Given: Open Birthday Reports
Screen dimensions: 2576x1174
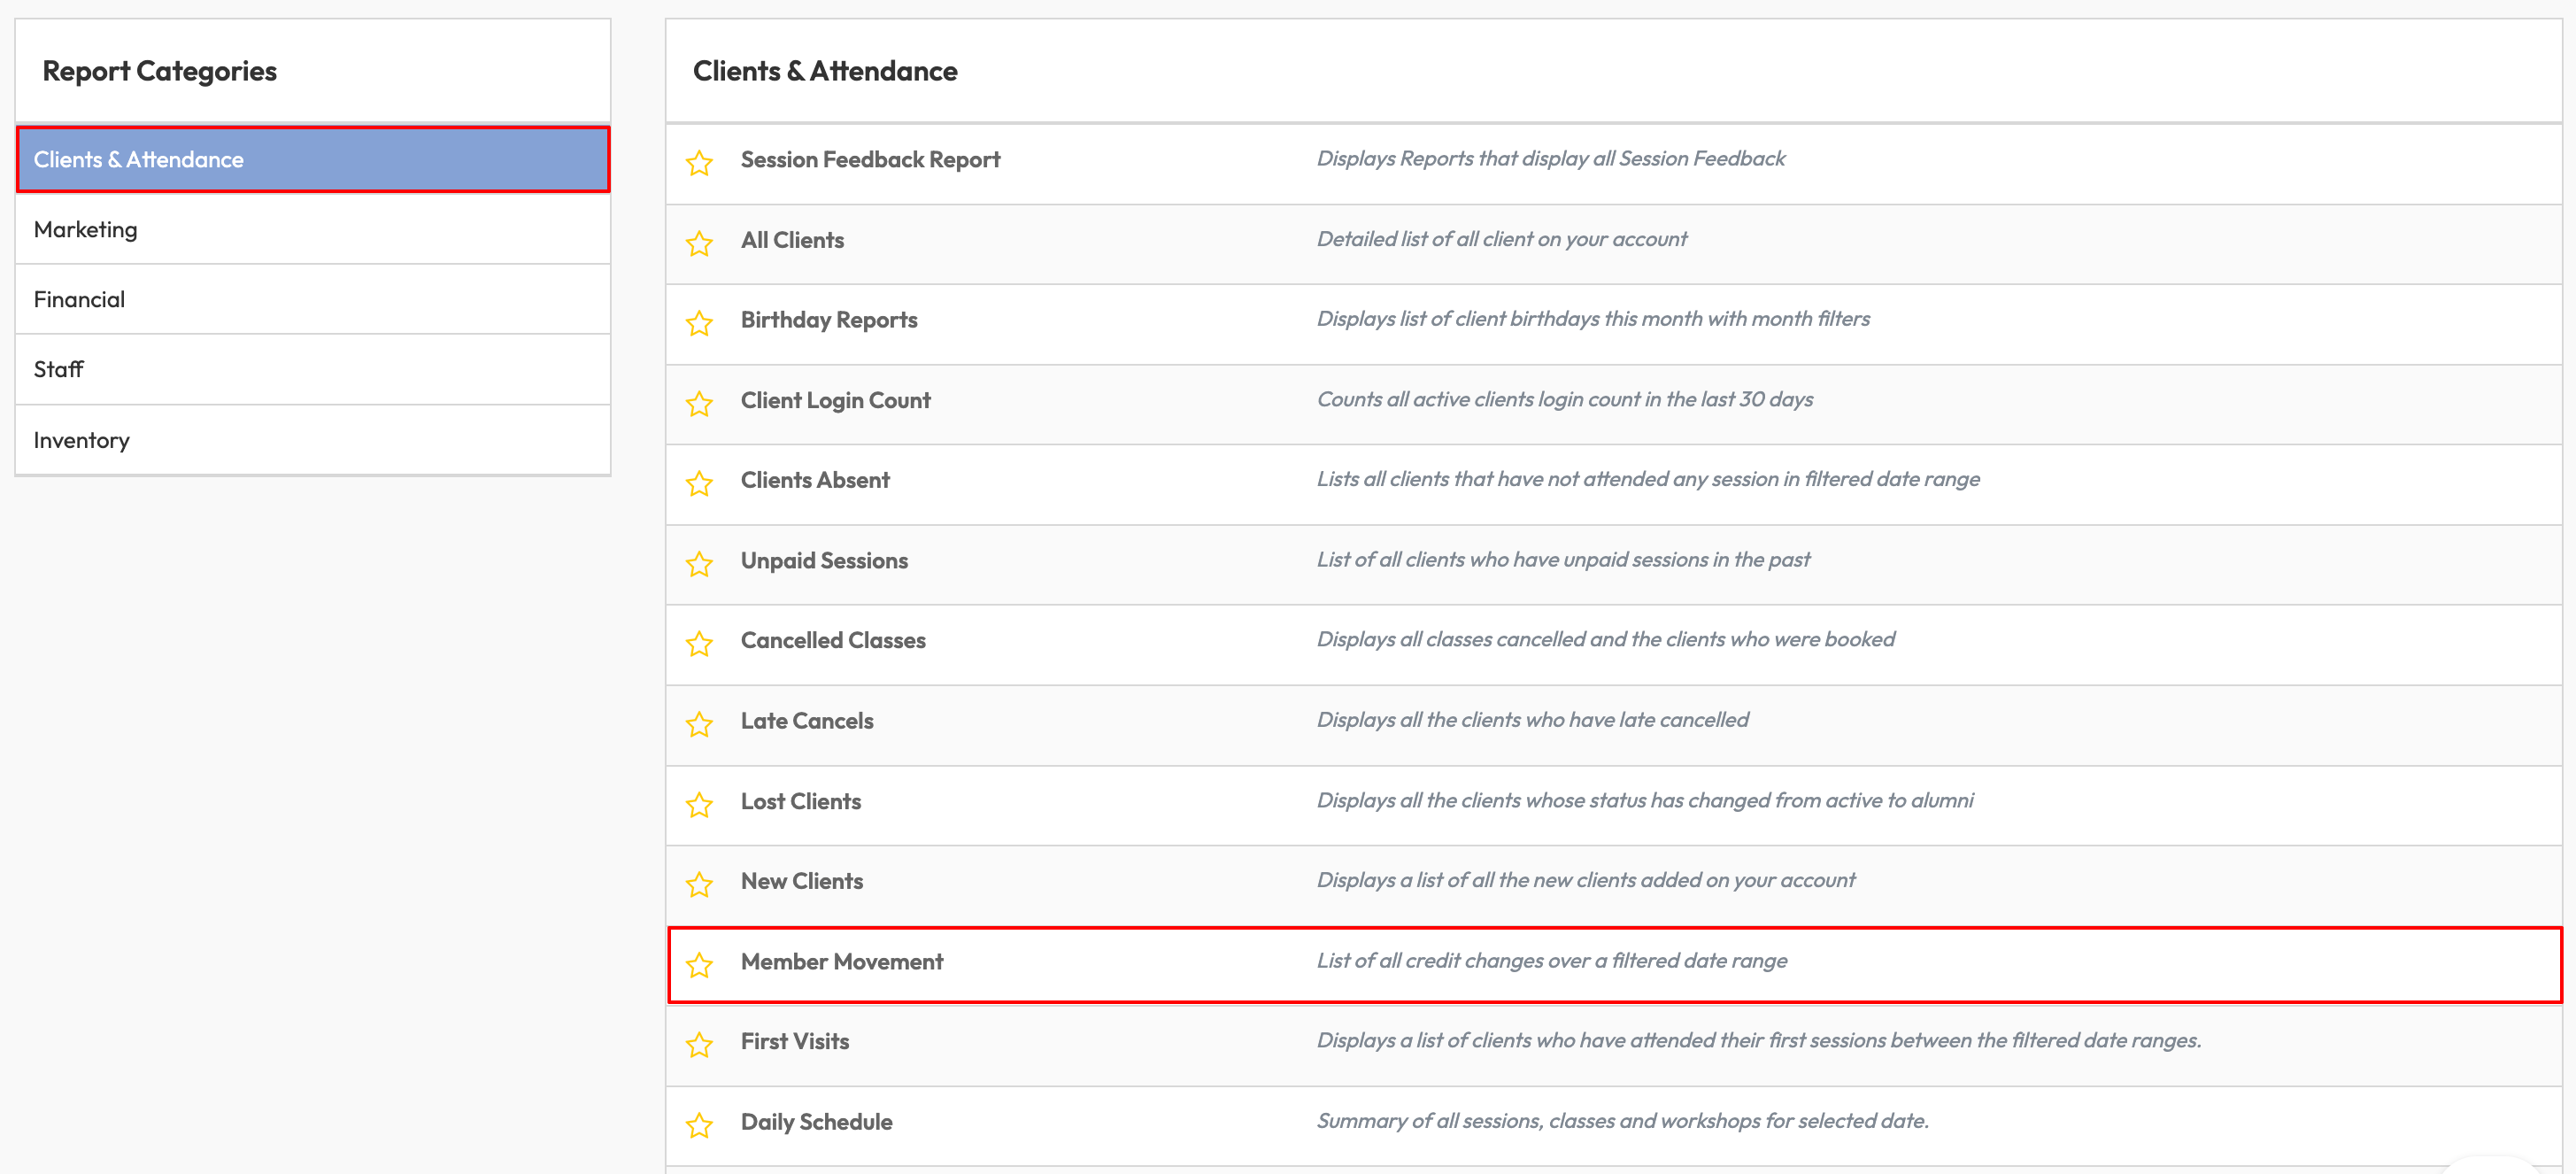Looking at the screenshot, I should click(x=828, y=320).
